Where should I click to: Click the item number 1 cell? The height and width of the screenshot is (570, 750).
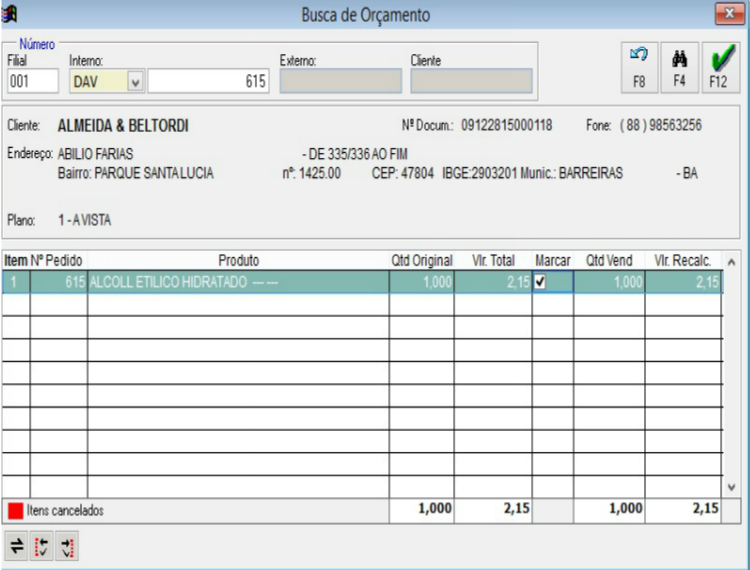(x=16, y=282)
